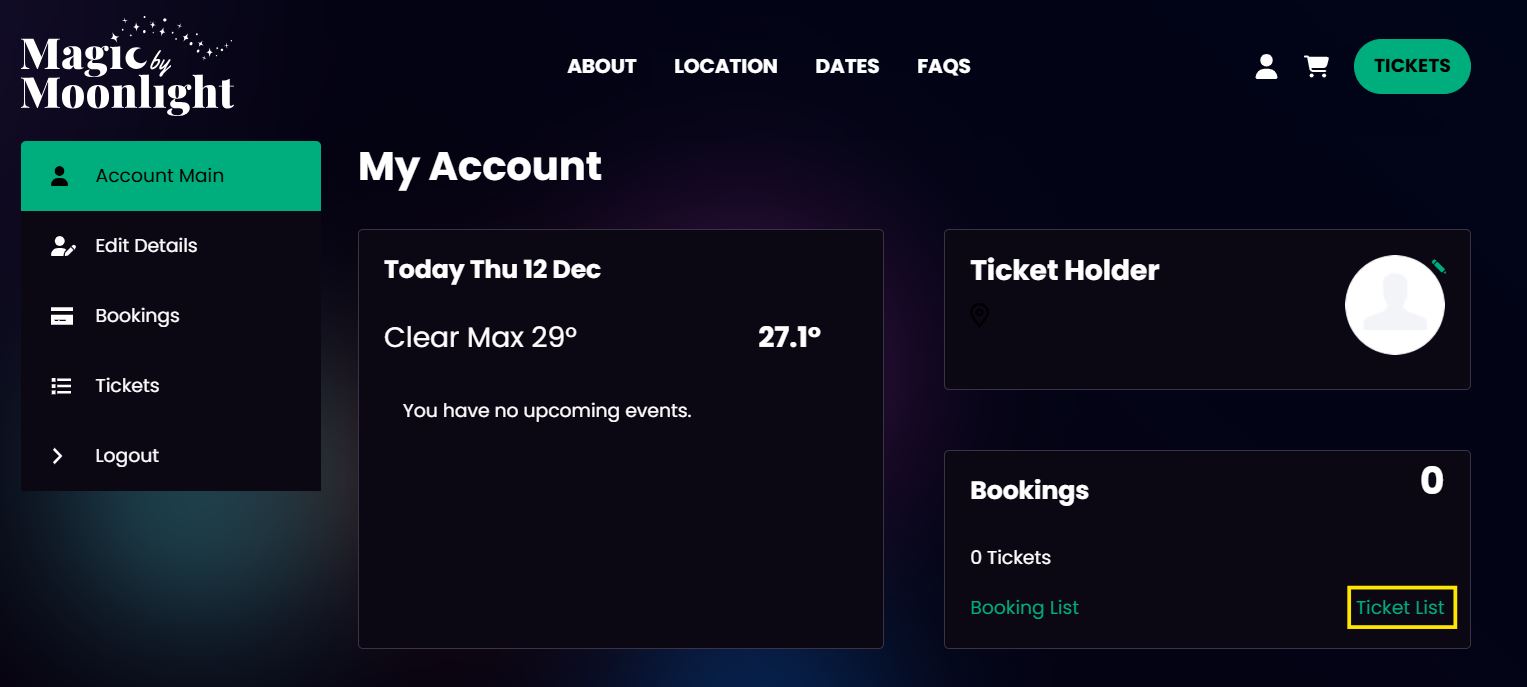The width and height of the screenshot is (1527, 687).
Task: Click the profile avatar placeholder image
Action: [1395, 305]
